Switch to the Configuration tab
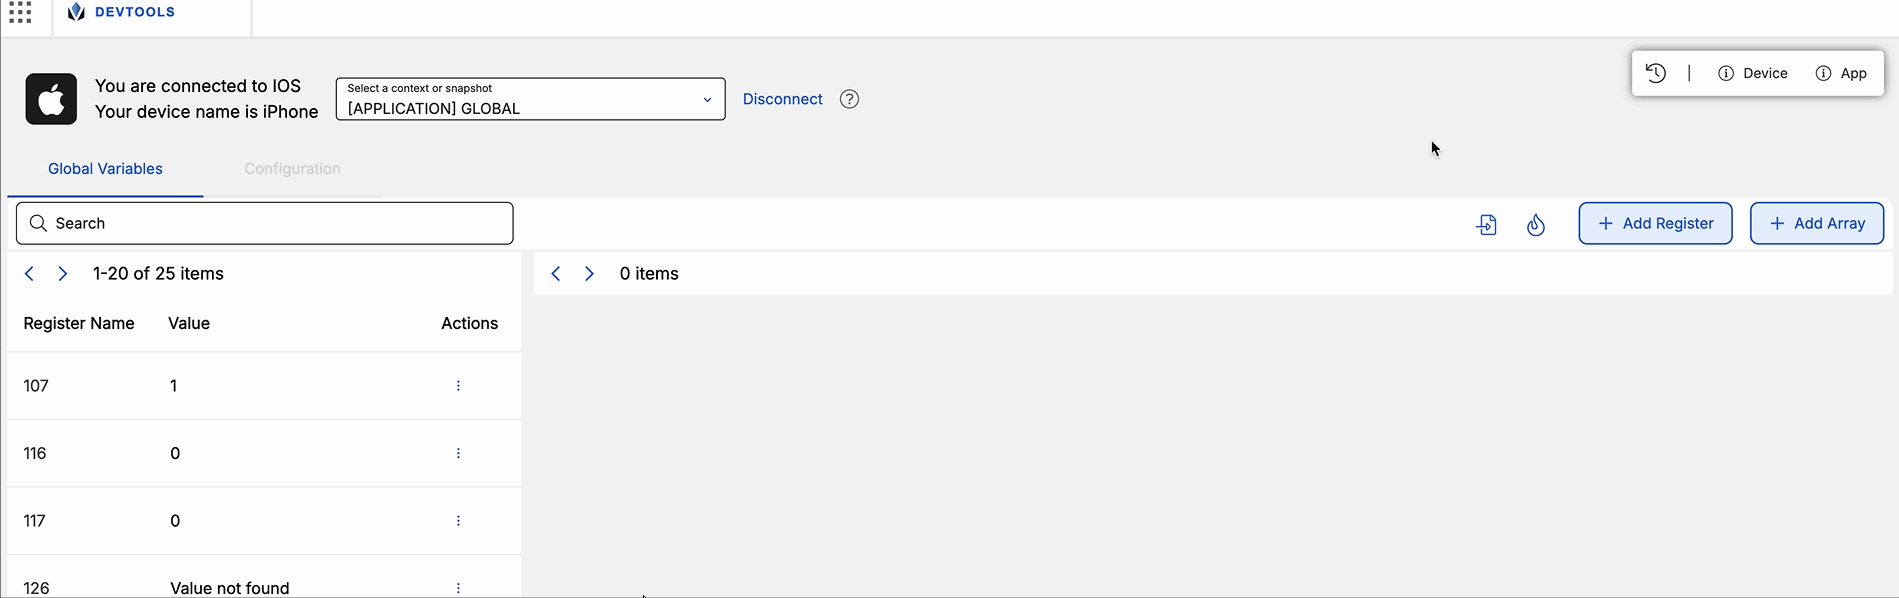 (292, 169)
